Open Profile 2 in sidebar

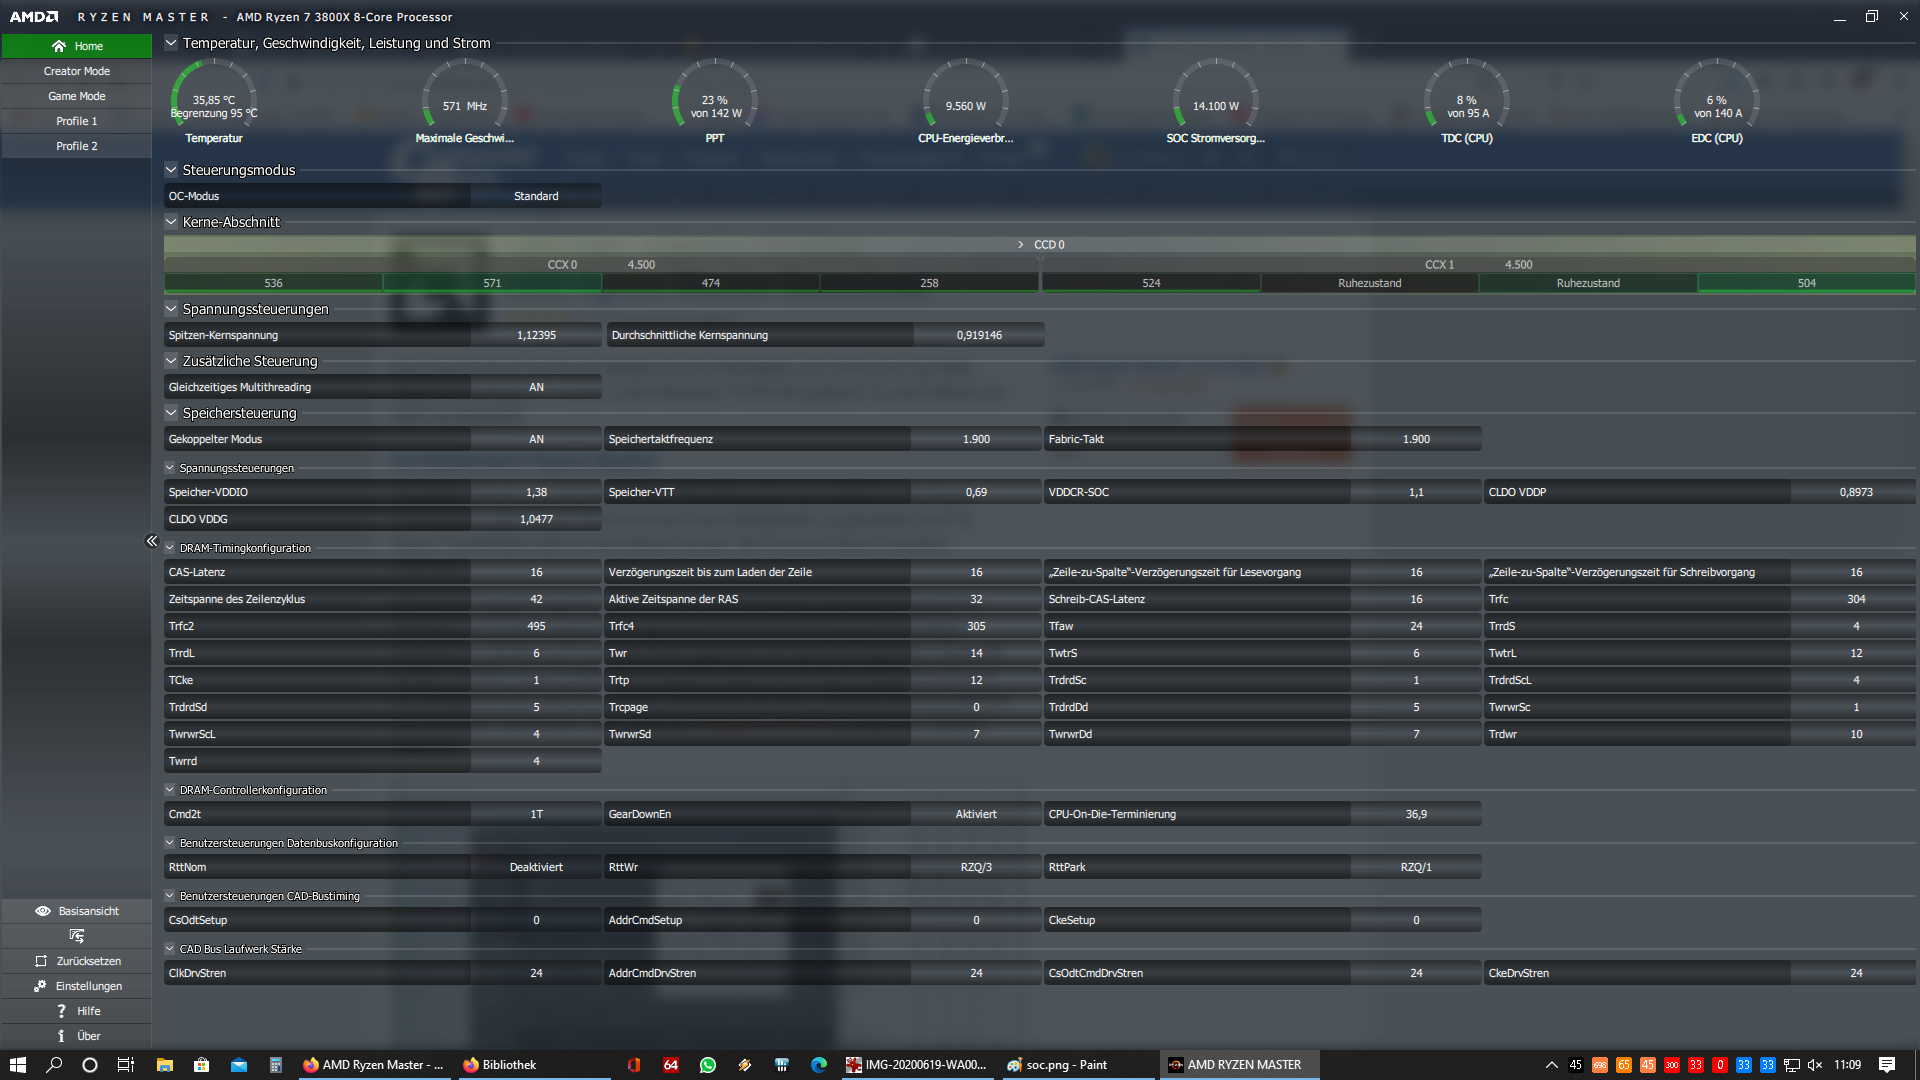pyautogui.click(x=77, y=146)
